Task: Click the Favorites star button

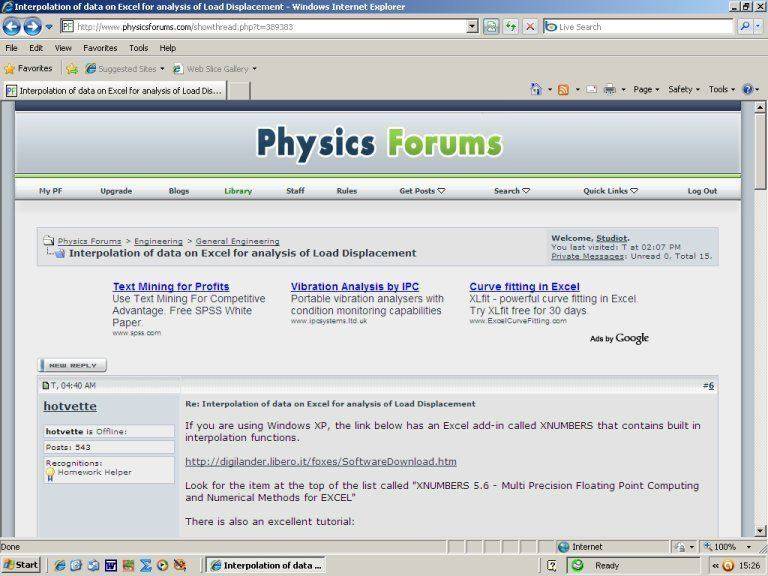Action: pos(28,69)
